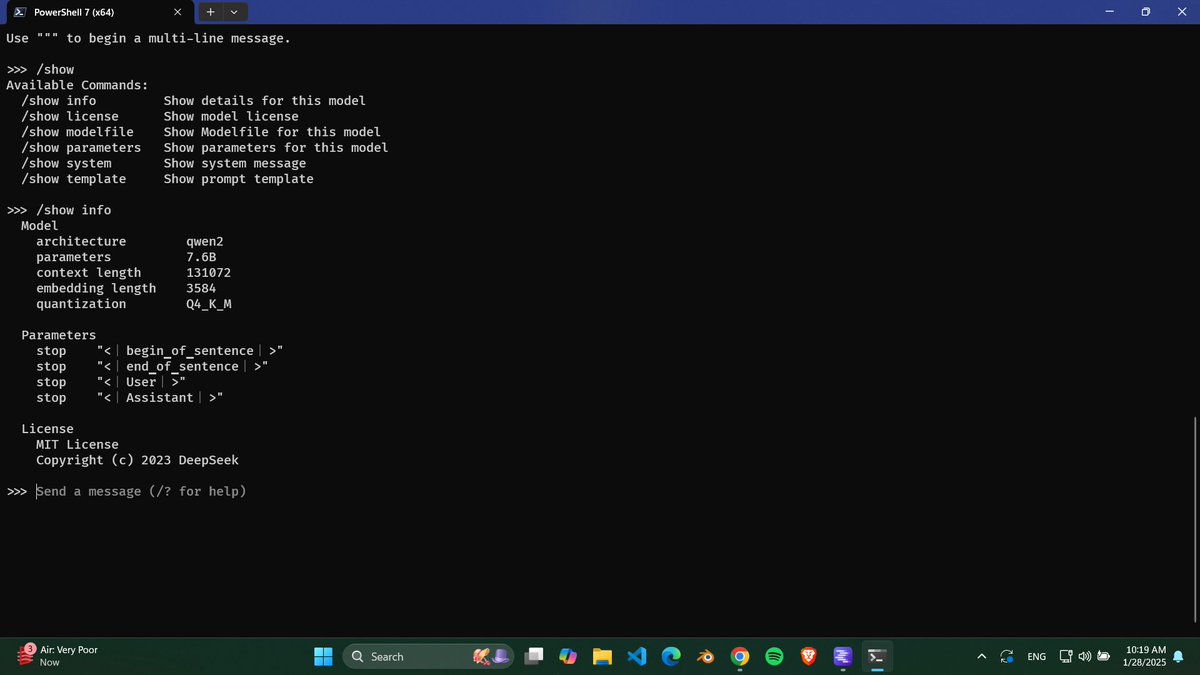
Task: Show hidden system tray icons chevron
Action: pos(983,656)
